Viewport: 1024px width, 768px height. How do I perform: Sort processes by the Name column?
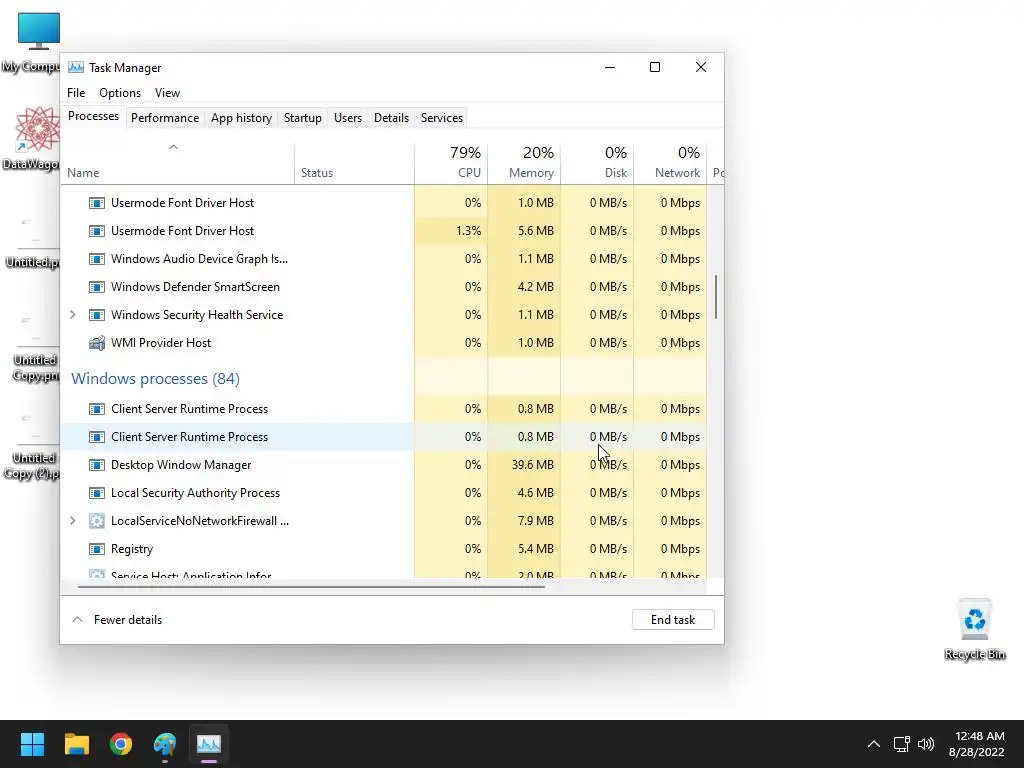178,163
